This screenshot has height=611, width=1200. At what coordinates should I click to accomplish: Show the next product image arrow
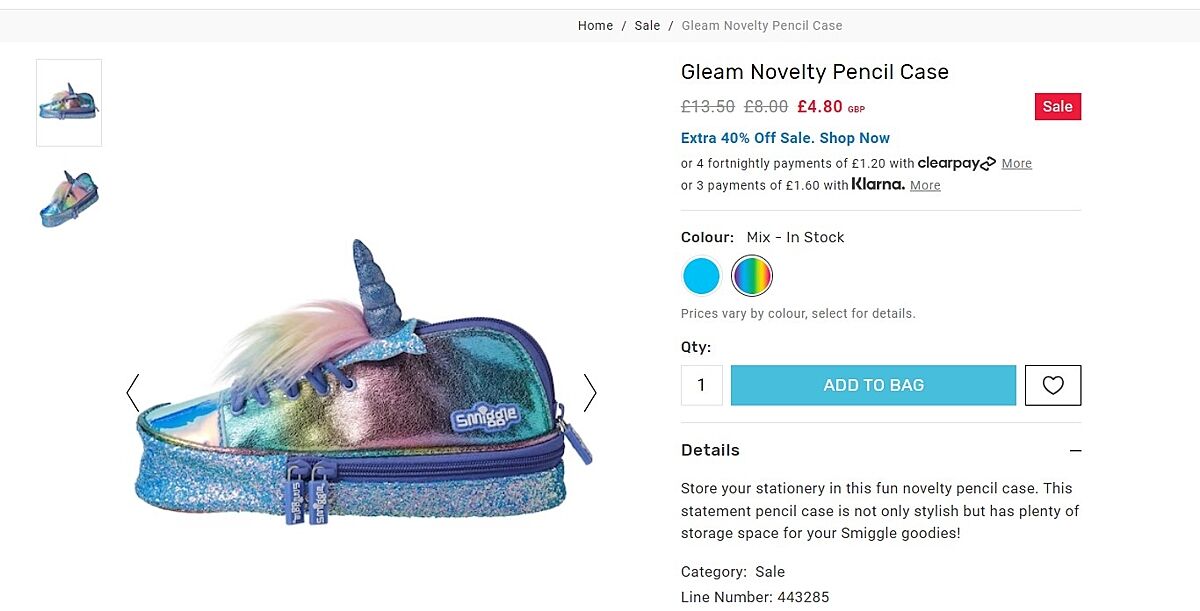click(589, 393)
